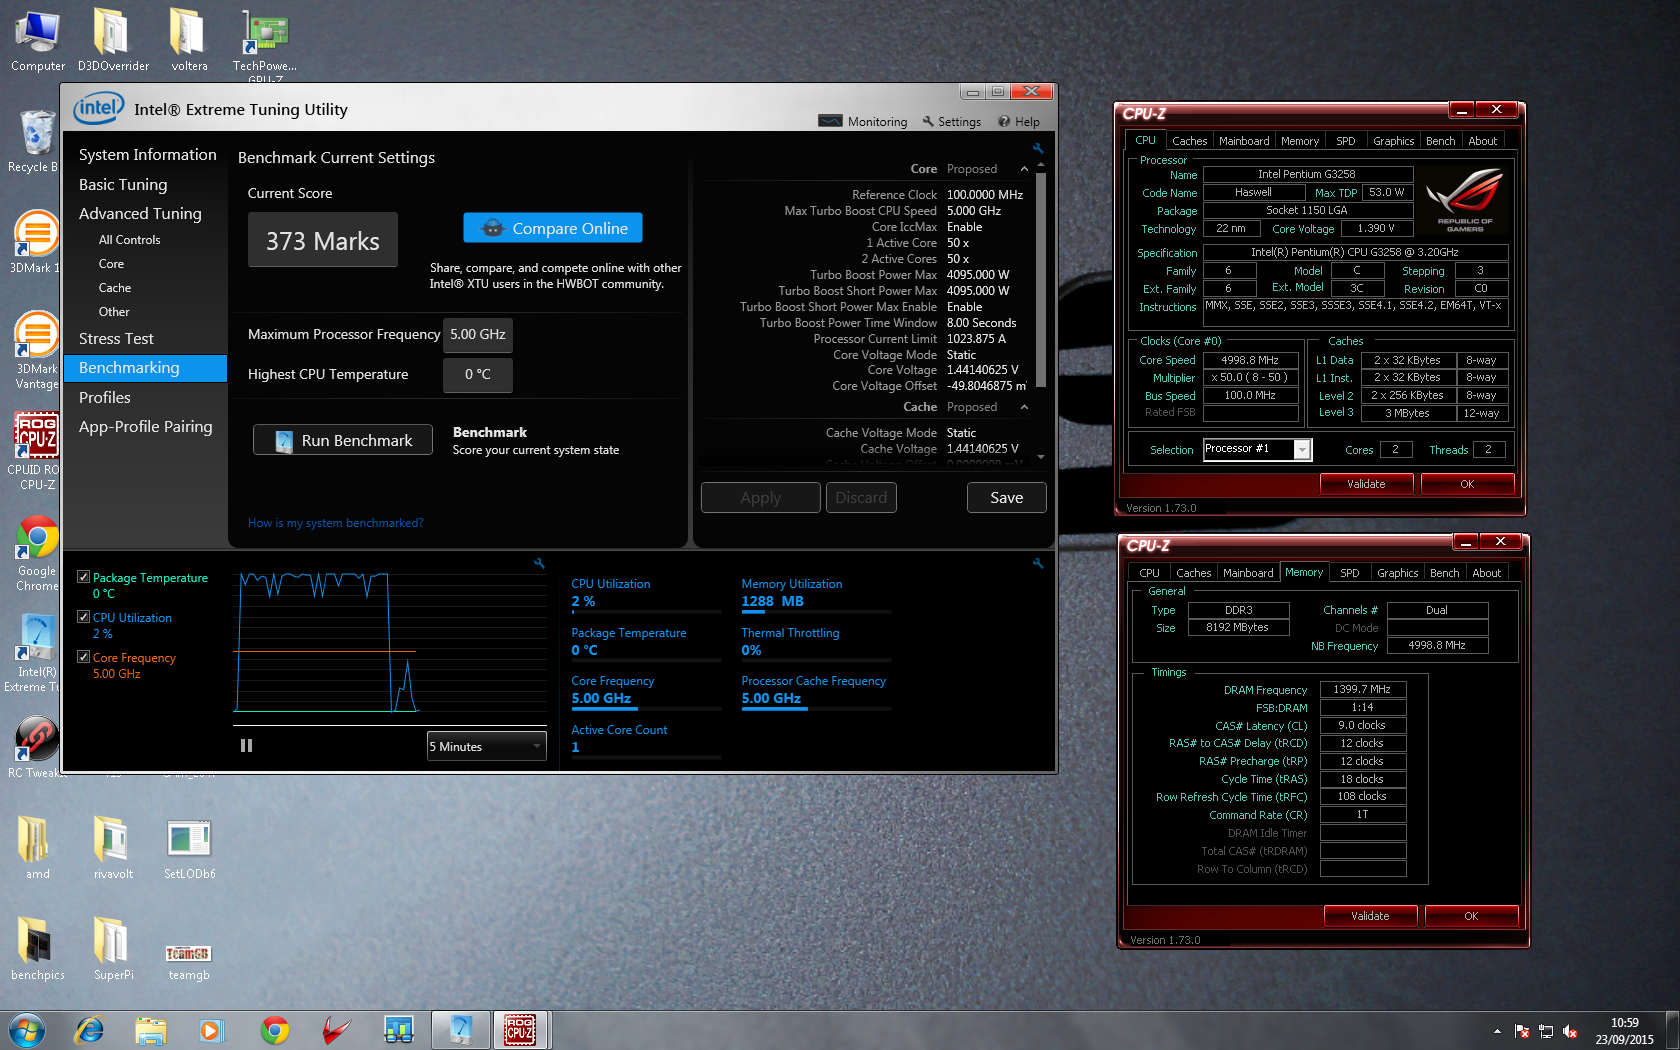Open Settings in the XTU header

(x=951, y=122)
